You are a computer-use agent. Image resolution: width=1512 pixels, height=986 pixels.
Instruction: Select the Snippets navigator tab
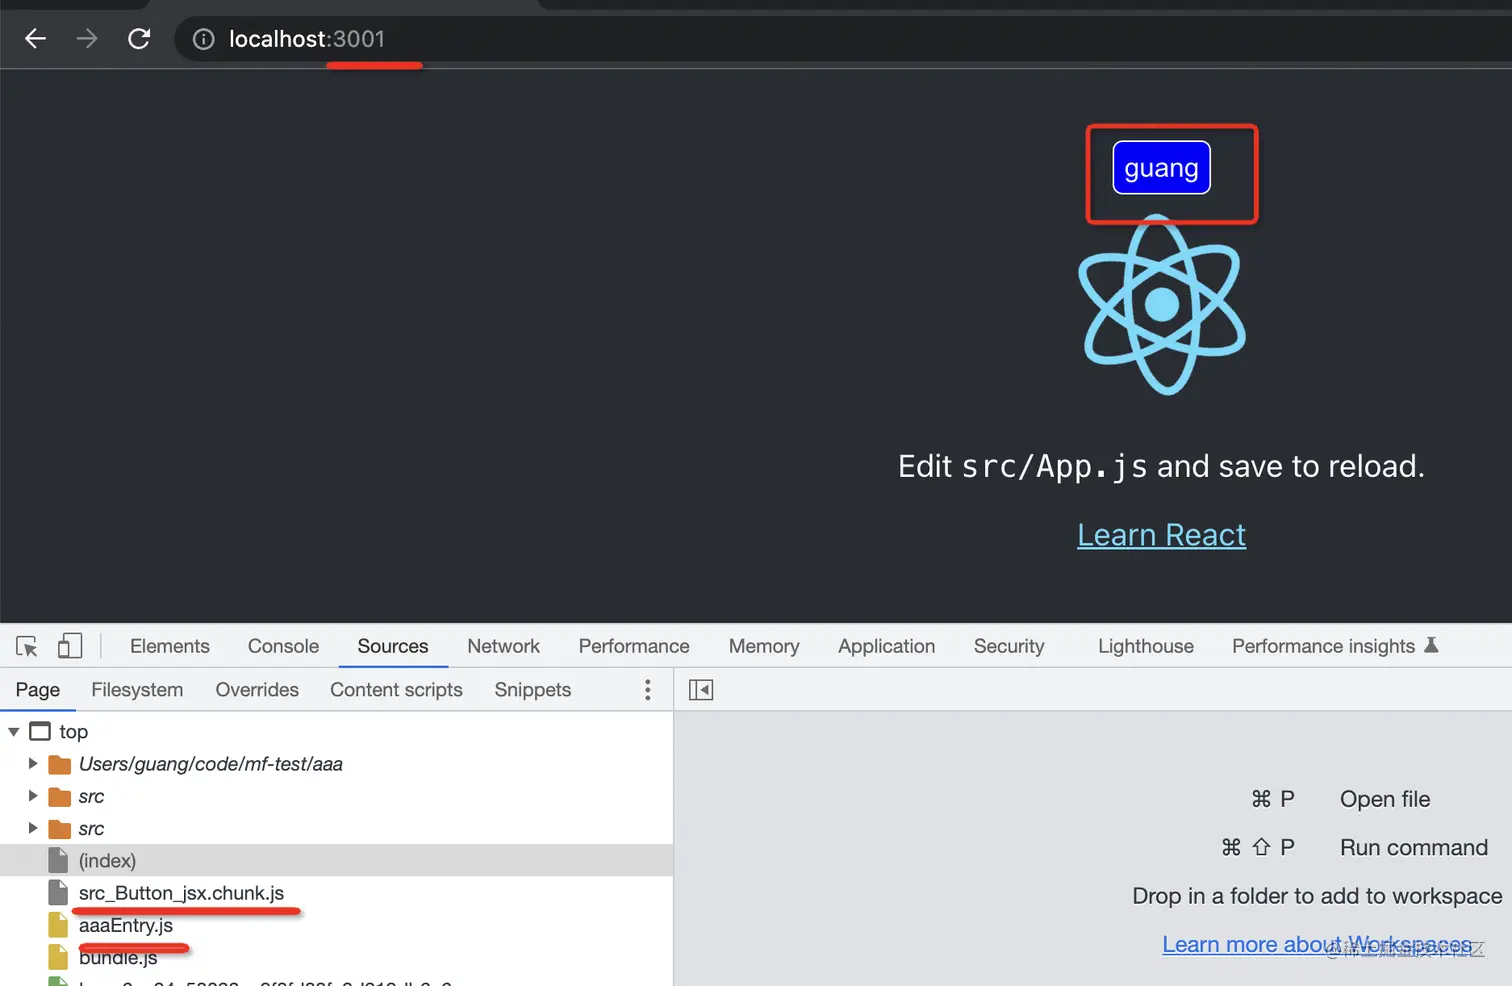pyautogui.click(x=533, y=690)
